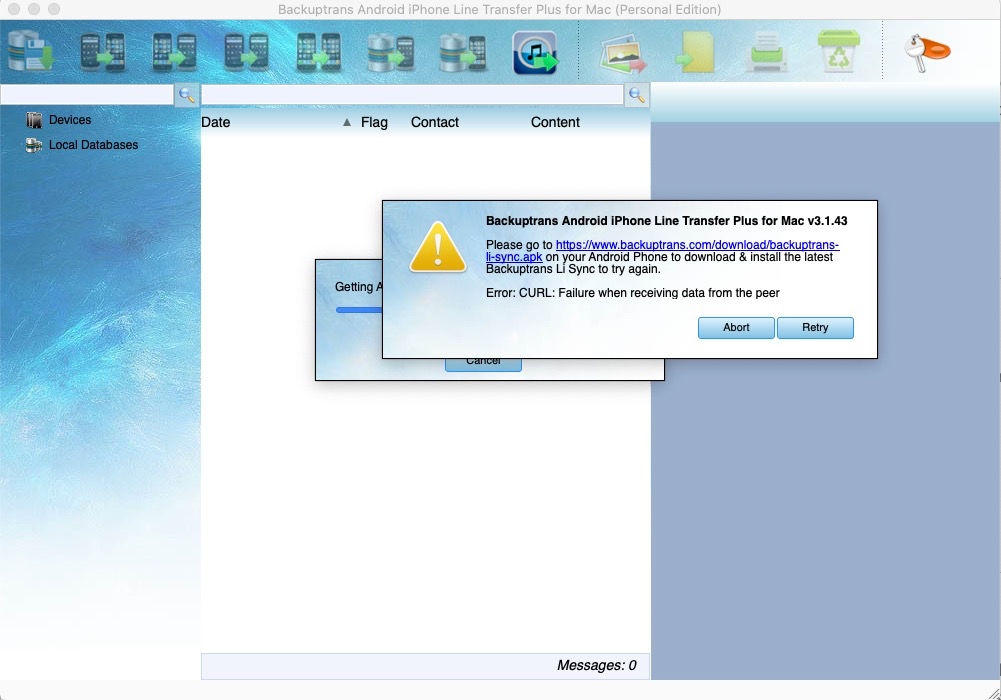The height and width of the screenshot is (700, 1001).
Task: Click the export photos attachments icon
Action: [623, 52]
